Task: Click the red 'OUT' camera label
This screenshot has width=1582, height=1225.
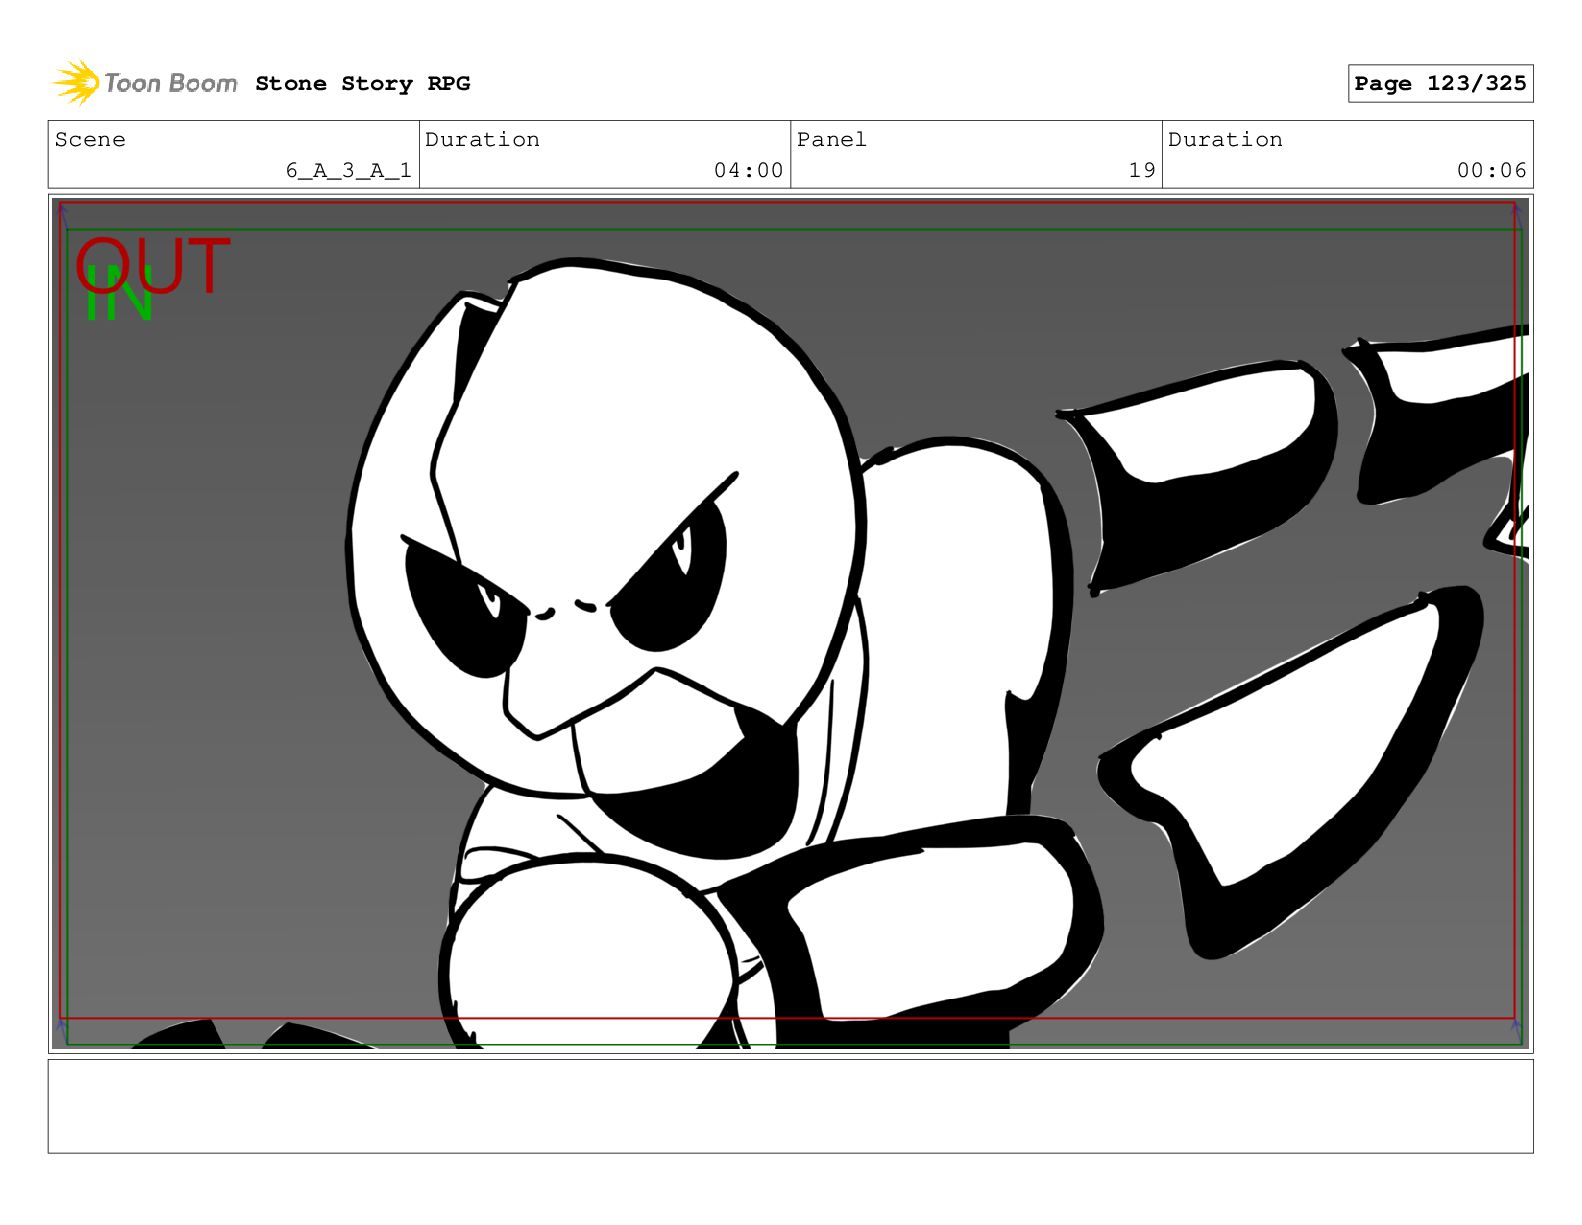Action: 153,266
